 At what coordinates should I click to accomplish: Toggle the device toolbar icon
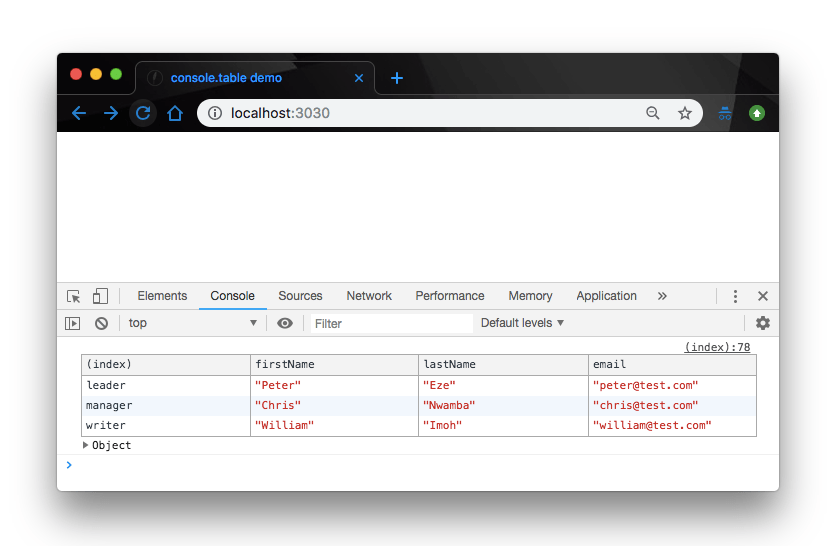pos(100,296)
